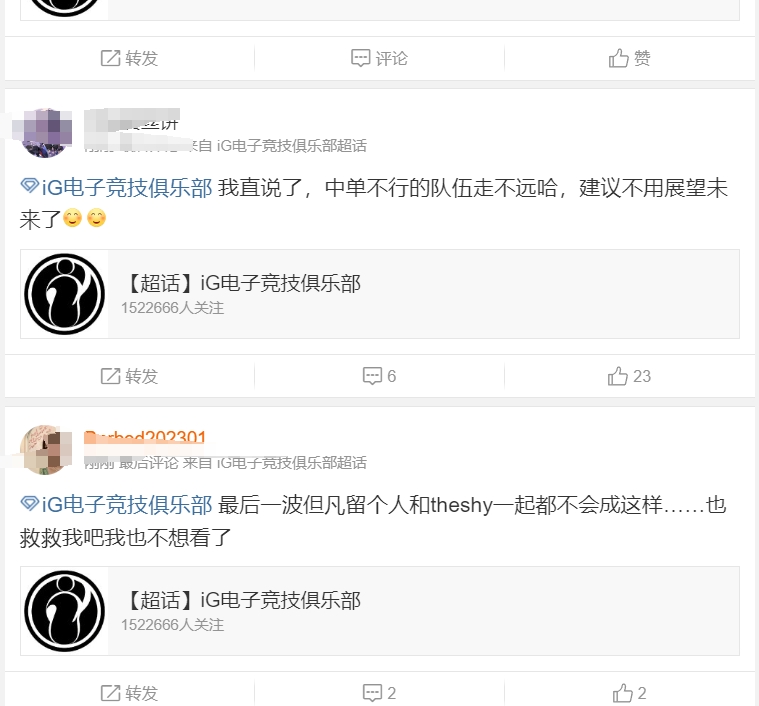
Task: Open comments with 评论 icon on top post
Action: pyautogui.click(x=379, y=59)
